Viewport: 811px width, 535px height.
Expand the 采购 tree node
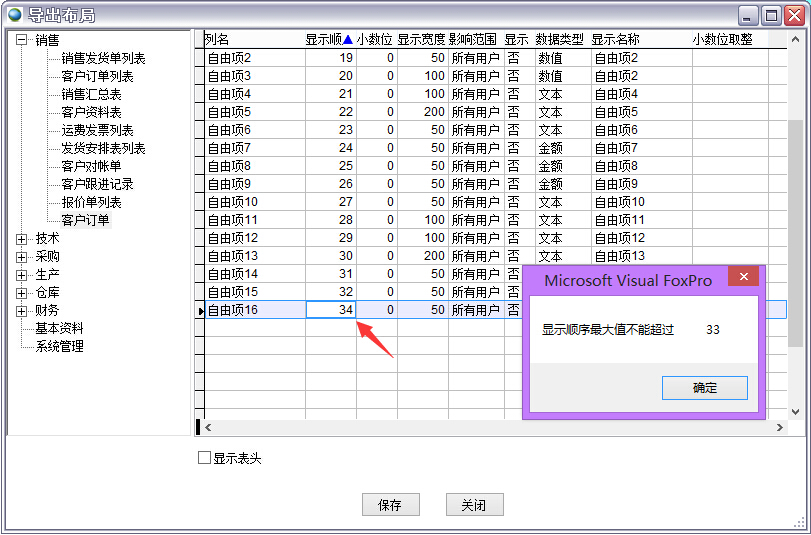tap(22, 257)
